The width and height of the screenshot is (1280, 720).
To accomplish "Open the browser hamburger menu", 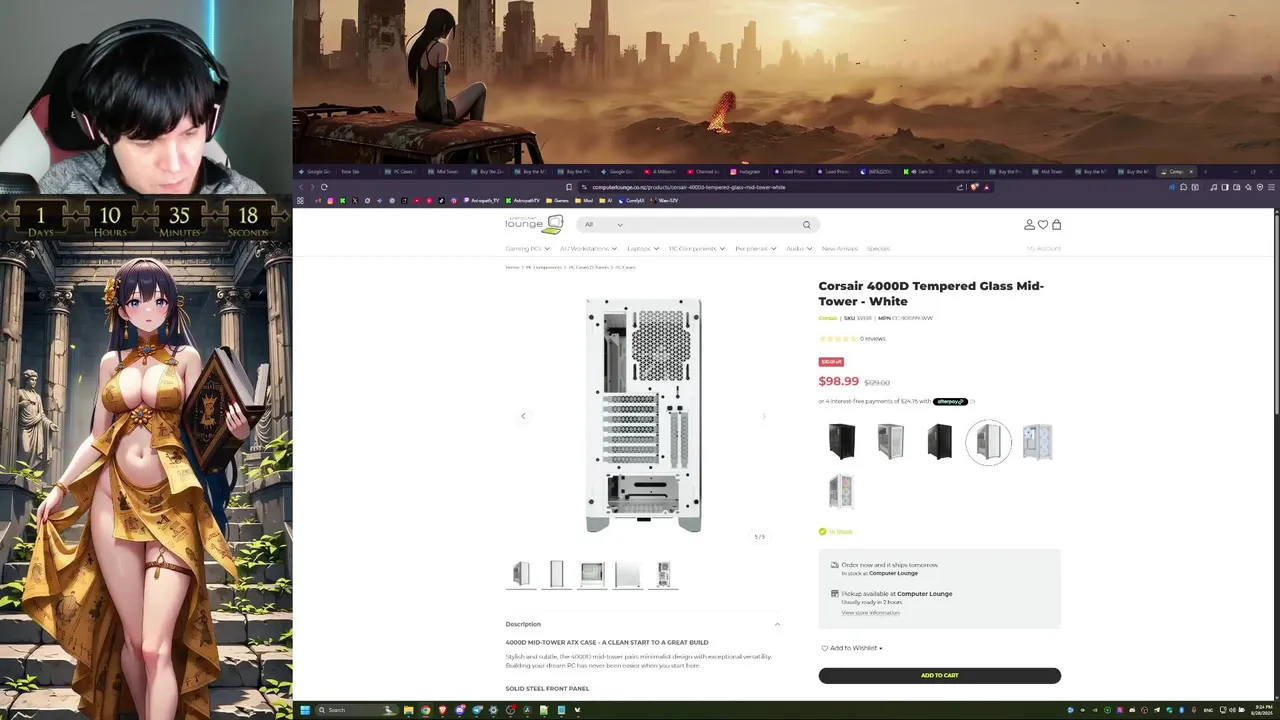I will (1271, 187).
